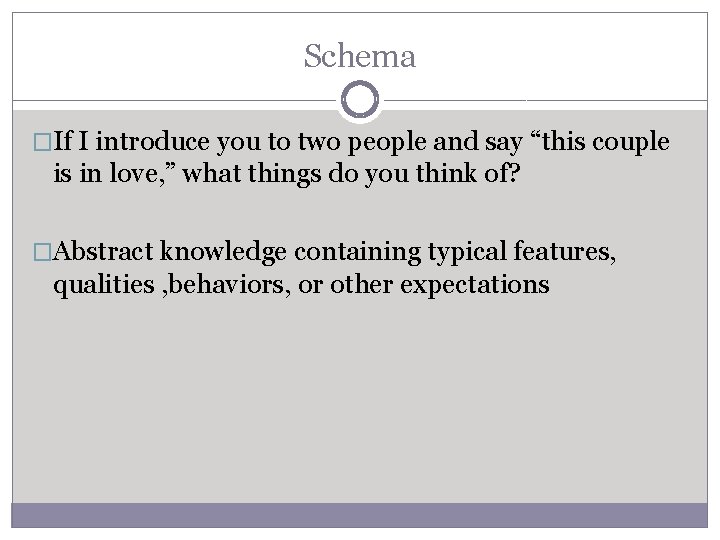The image size is (720, 540).
Task: Click the Schema slide title
Action: point(360,56)
